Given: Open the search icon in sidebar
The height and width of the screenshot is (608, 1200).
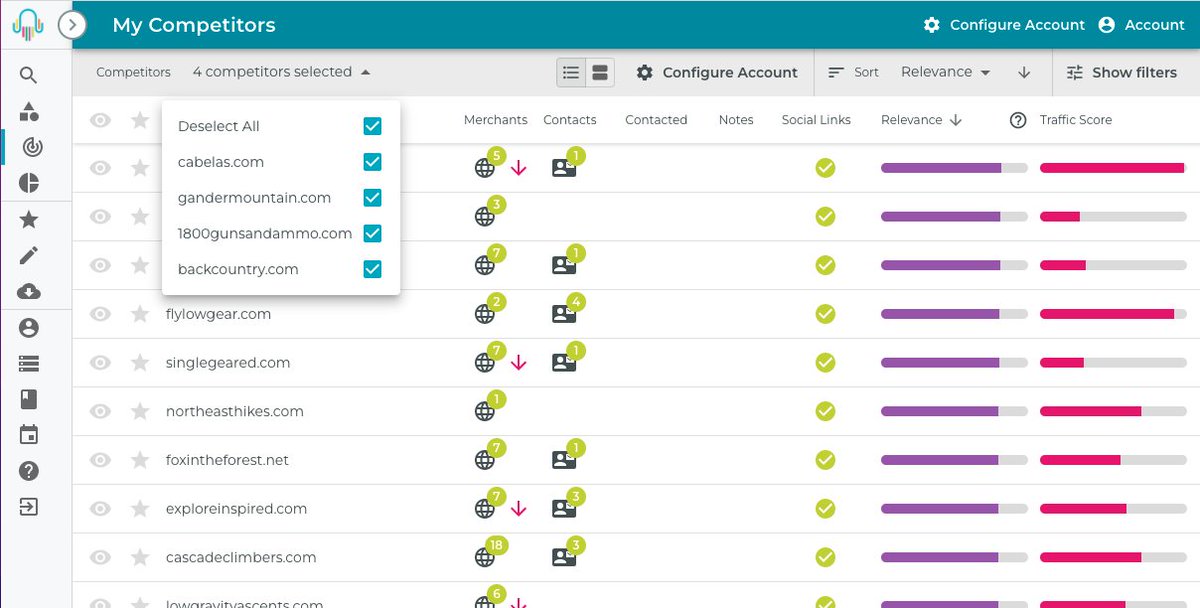Looking at the screenshot, I should pyautogui.click(x=29, y=75).
